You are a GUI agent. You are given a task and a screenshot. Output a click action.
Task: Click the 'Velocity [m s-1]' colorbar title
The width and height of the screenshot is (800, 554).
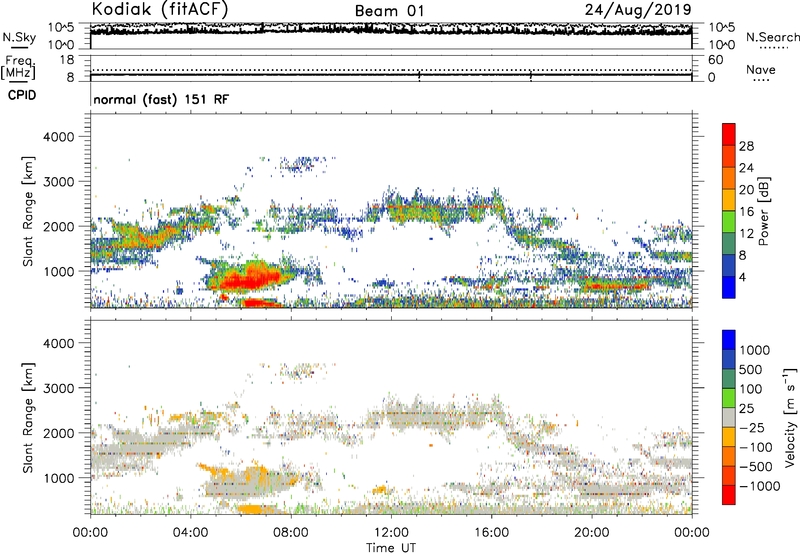791,417
